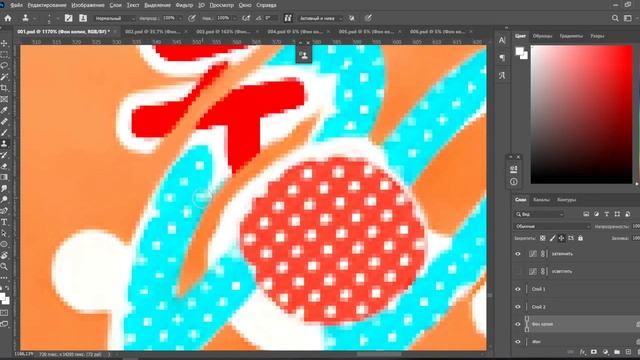Open the Нормальный blend mode dropdown in options bar
Screen dimensions: 640x360
[114, 18]
